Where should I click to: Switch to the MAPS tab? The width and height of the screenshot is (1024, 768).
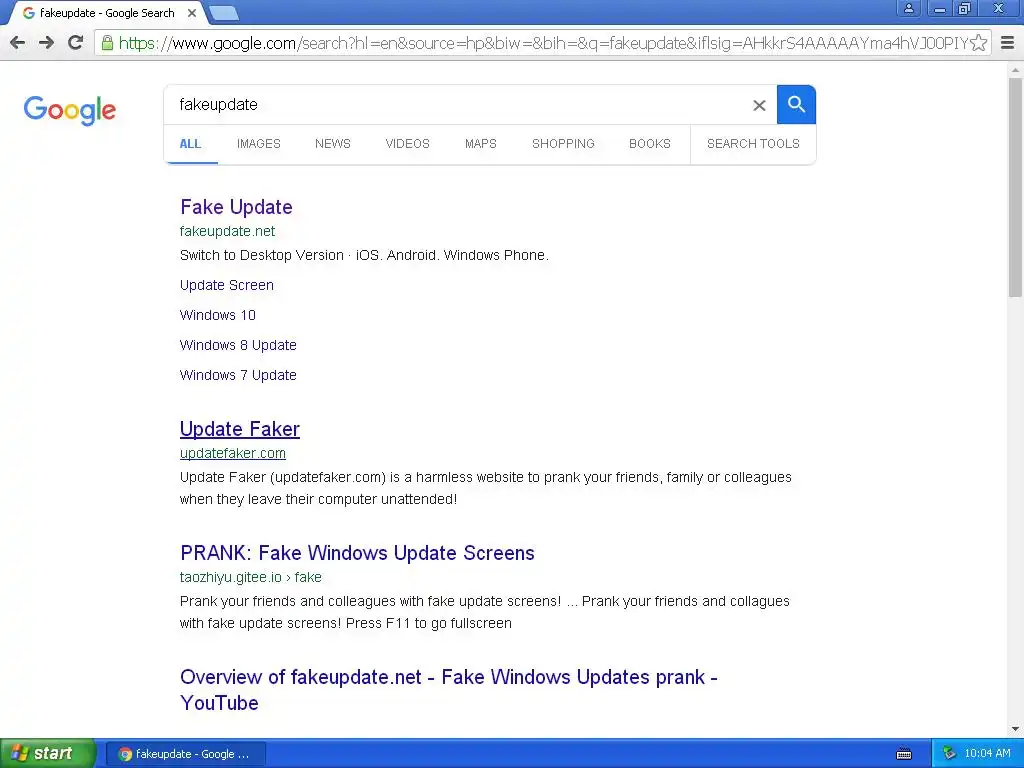pos(481,144)
